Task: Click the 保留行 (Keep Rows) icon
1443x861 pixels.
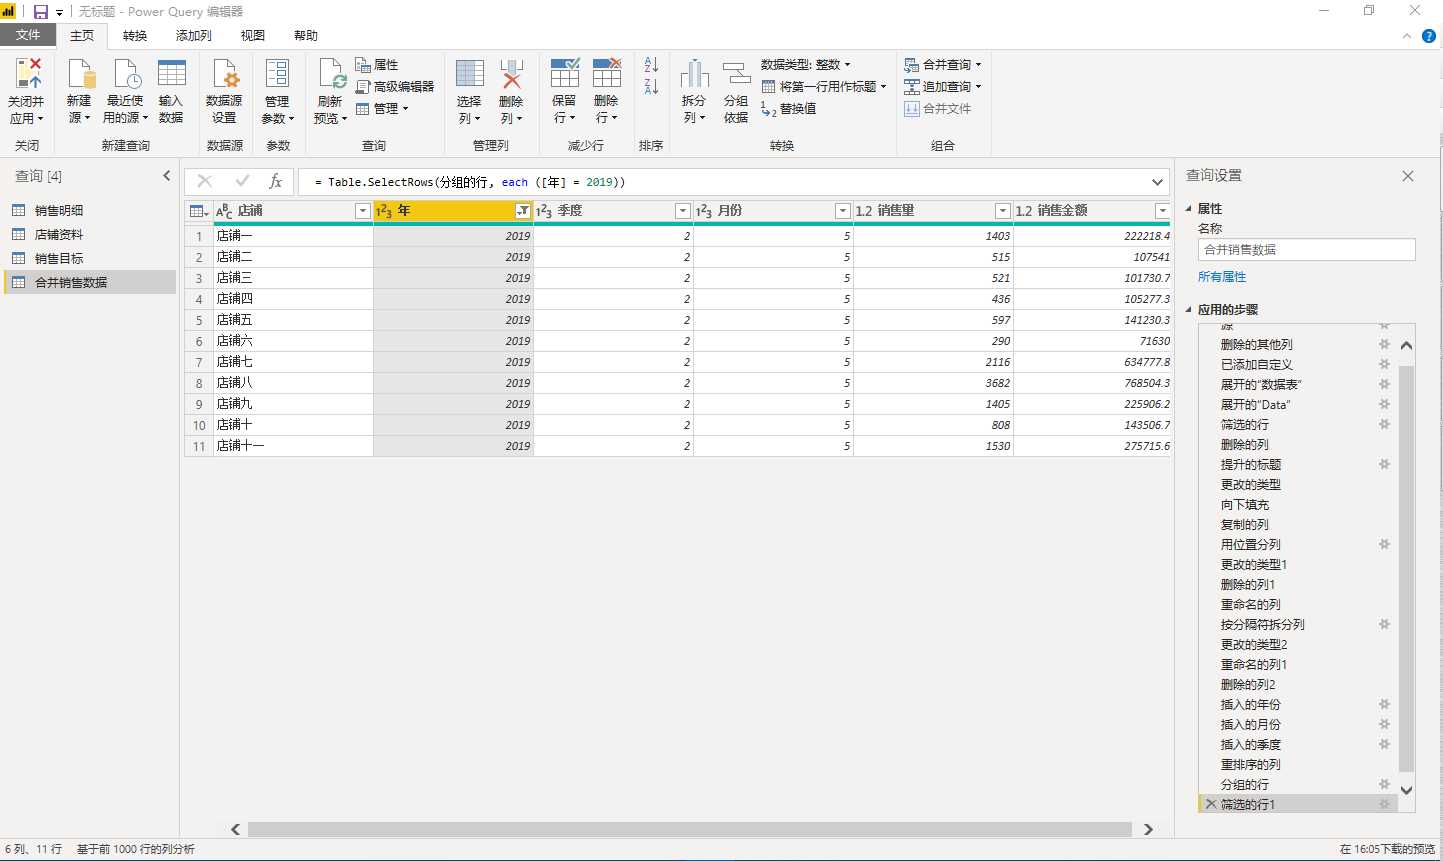Action: (x=565, y=73)
